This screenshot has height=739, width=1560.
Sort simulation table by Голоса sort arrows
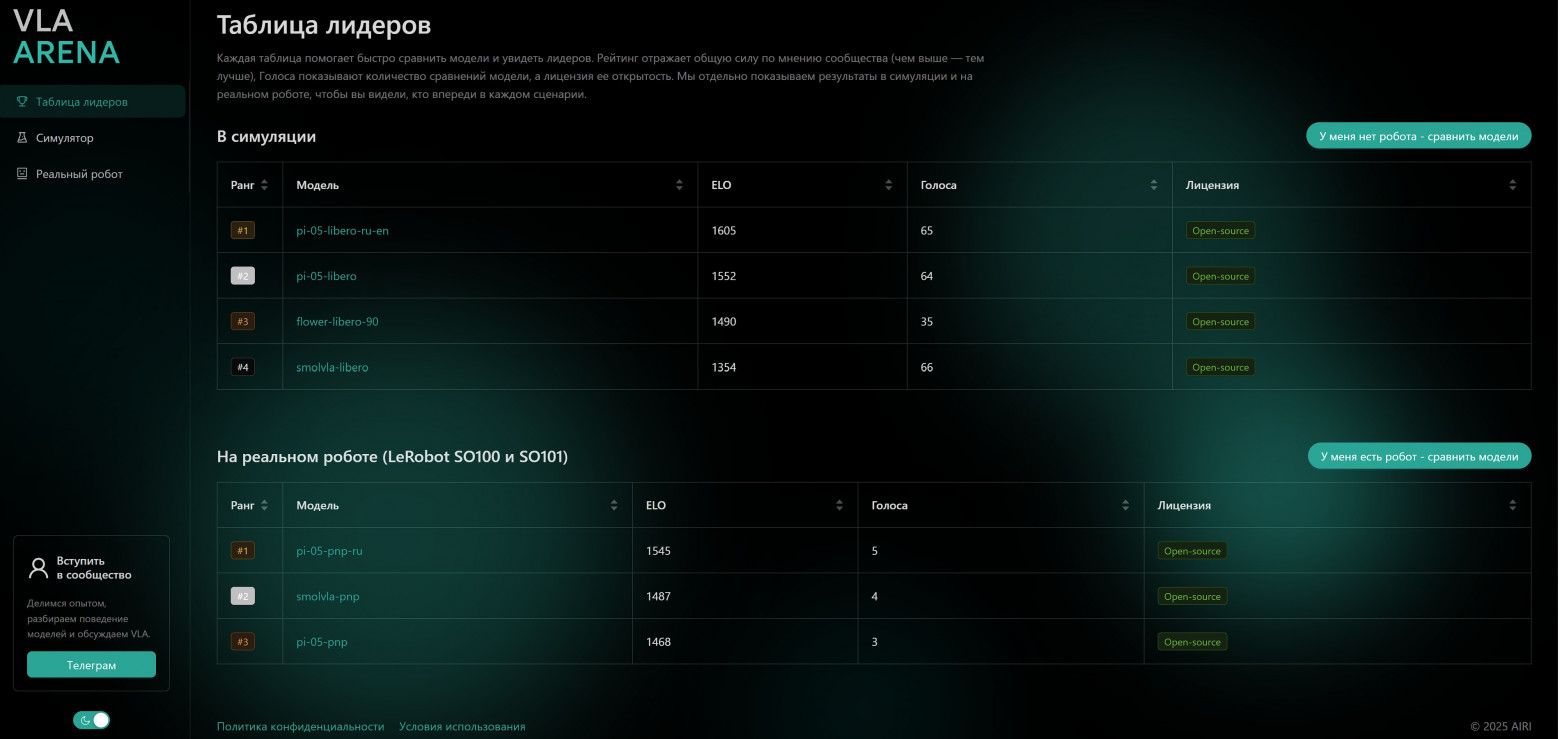1154,185
